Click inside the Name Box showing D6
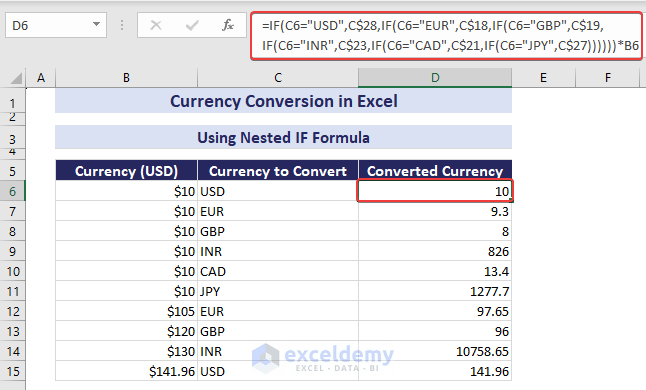 (x=49, y=26)
